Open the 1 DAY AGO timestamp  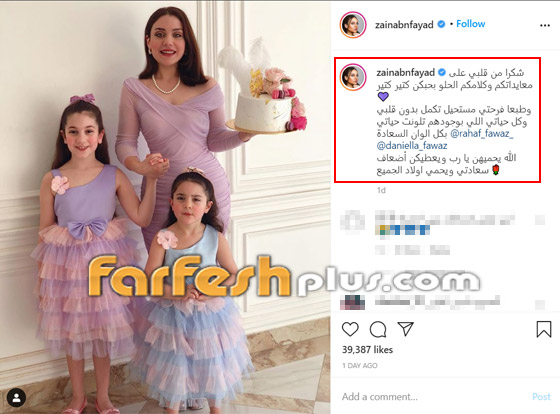(x=360, y=365)
